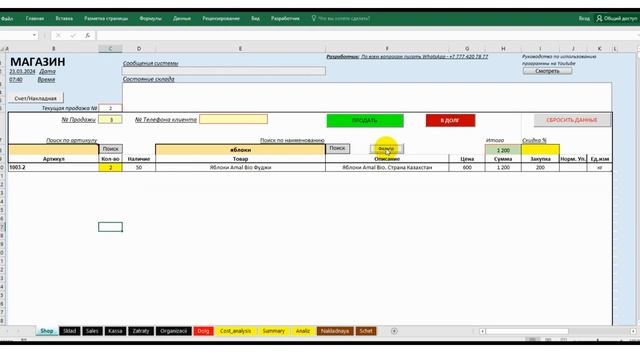Click the 'Что вы хотите сделать' search box

coord(341,18)
